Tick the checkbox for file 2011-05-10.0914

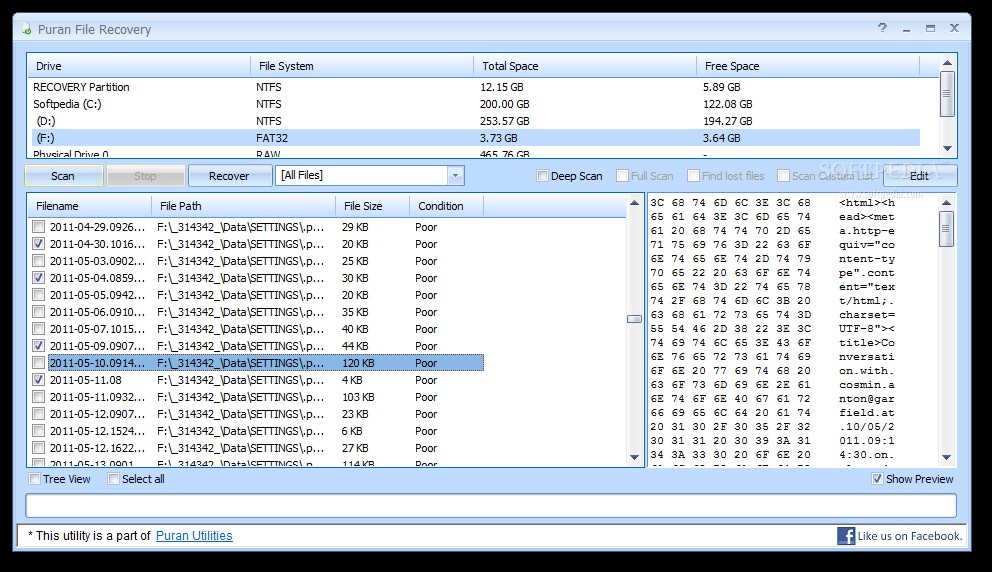(x=39, y=363)
